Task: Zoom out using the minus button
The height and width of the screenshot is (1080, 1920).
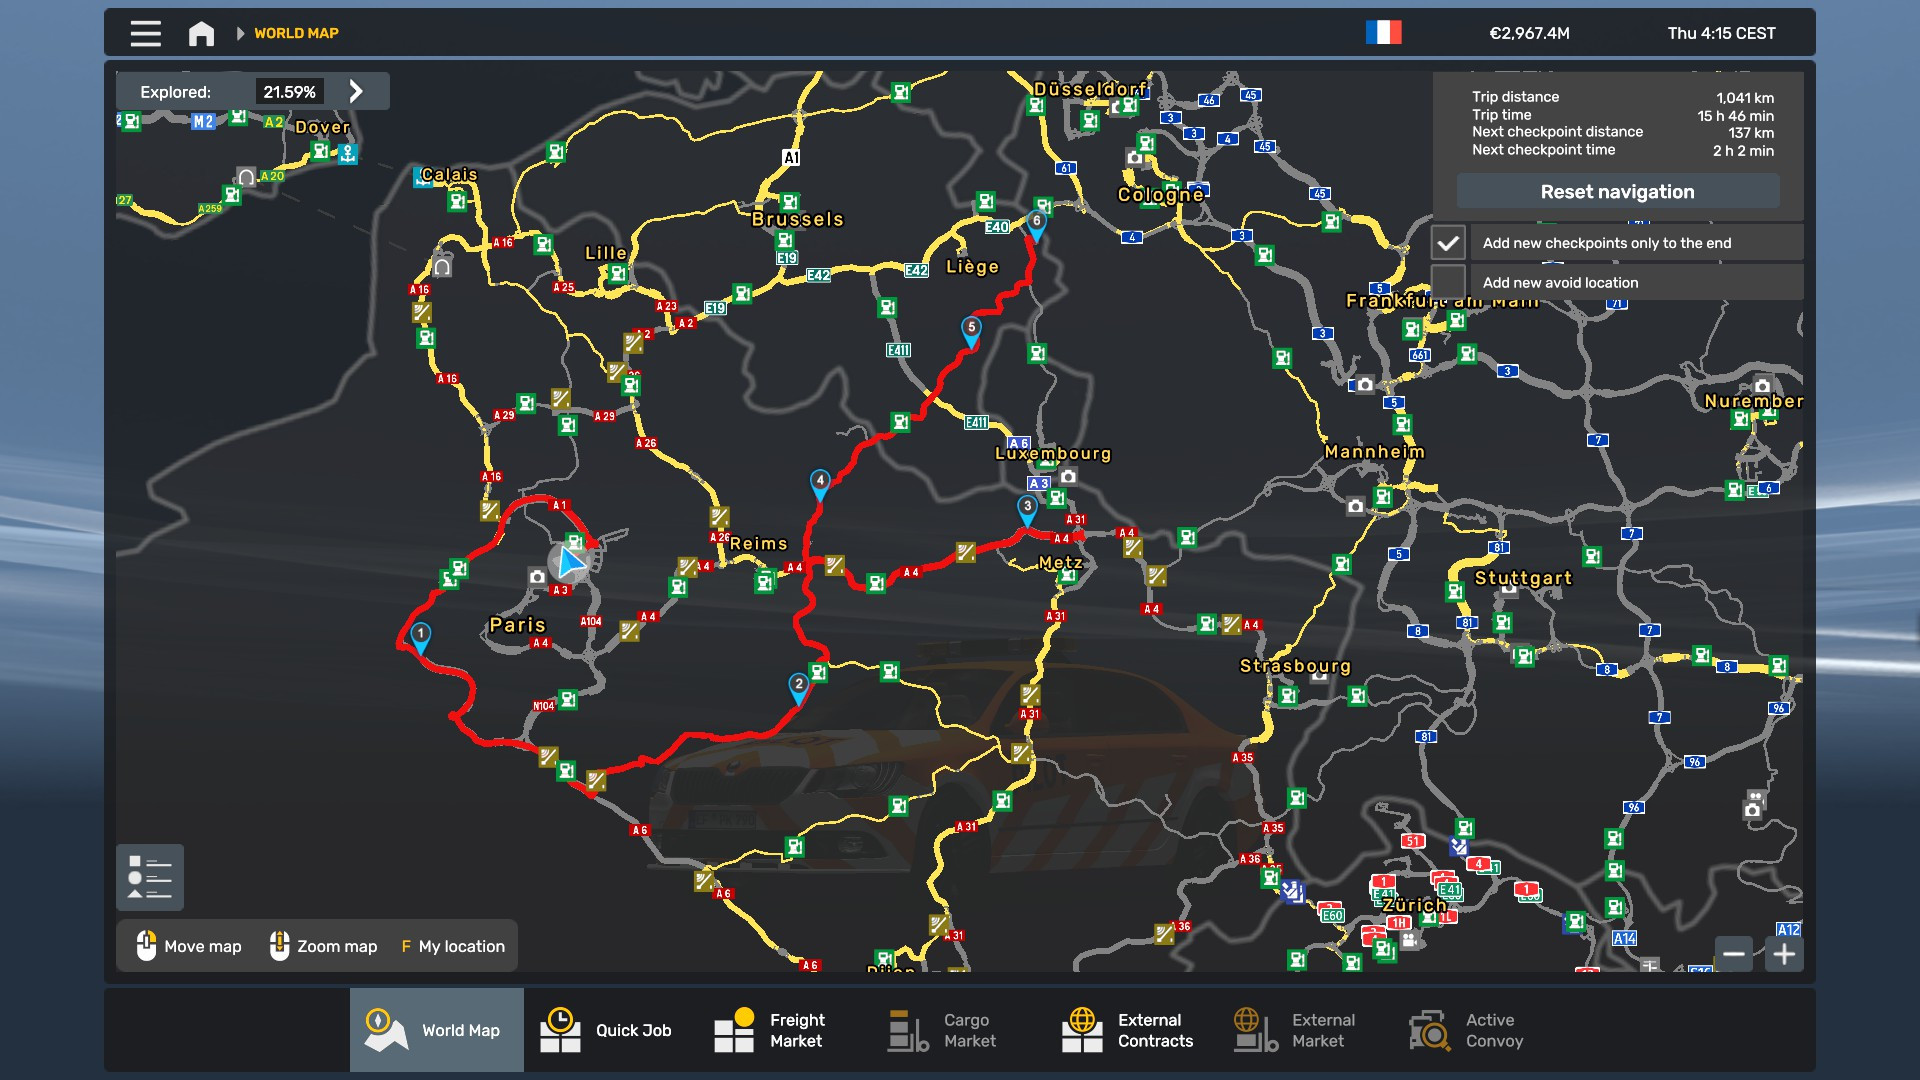Action: coord(1734,954)
